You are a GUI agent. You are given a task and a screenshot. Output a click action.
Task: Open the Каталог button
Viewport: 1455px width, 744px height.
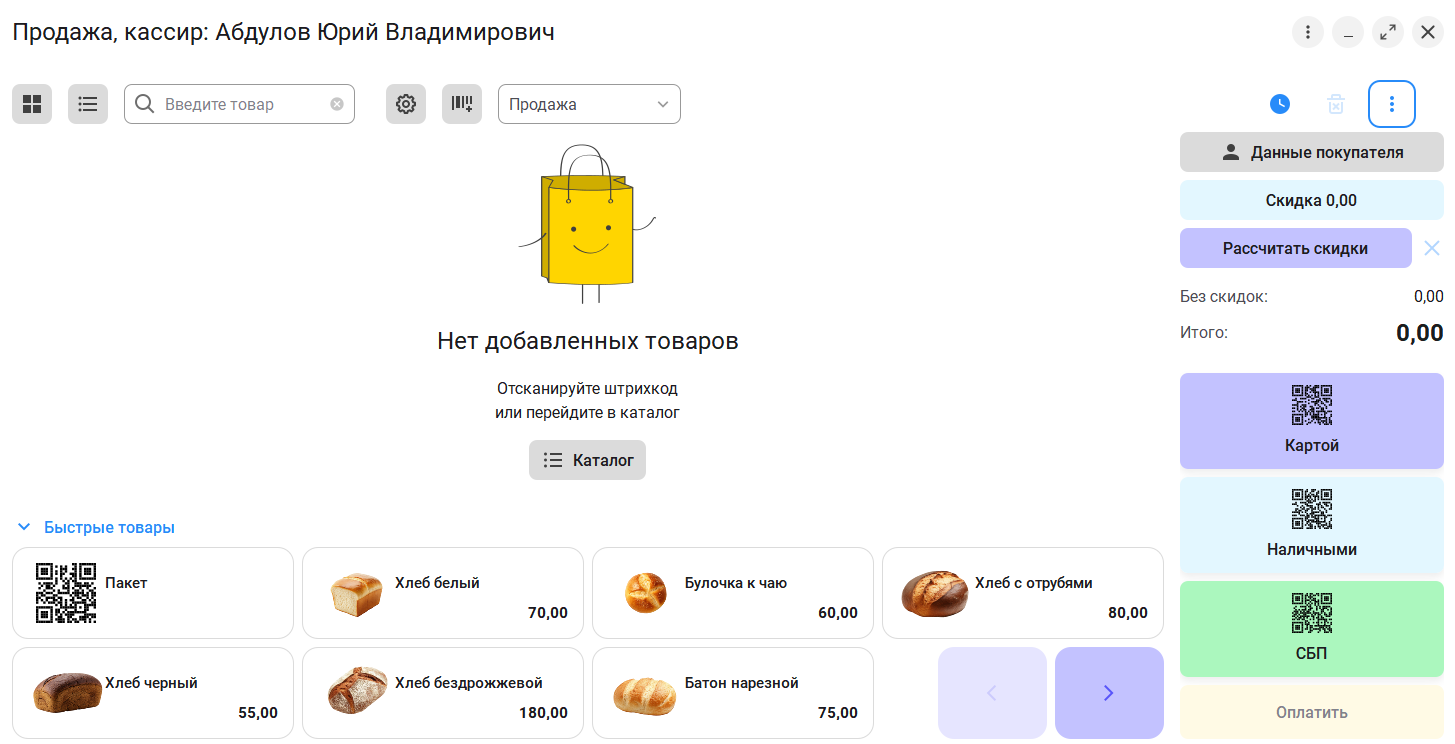pyautogui.click(x=587, y=460)
